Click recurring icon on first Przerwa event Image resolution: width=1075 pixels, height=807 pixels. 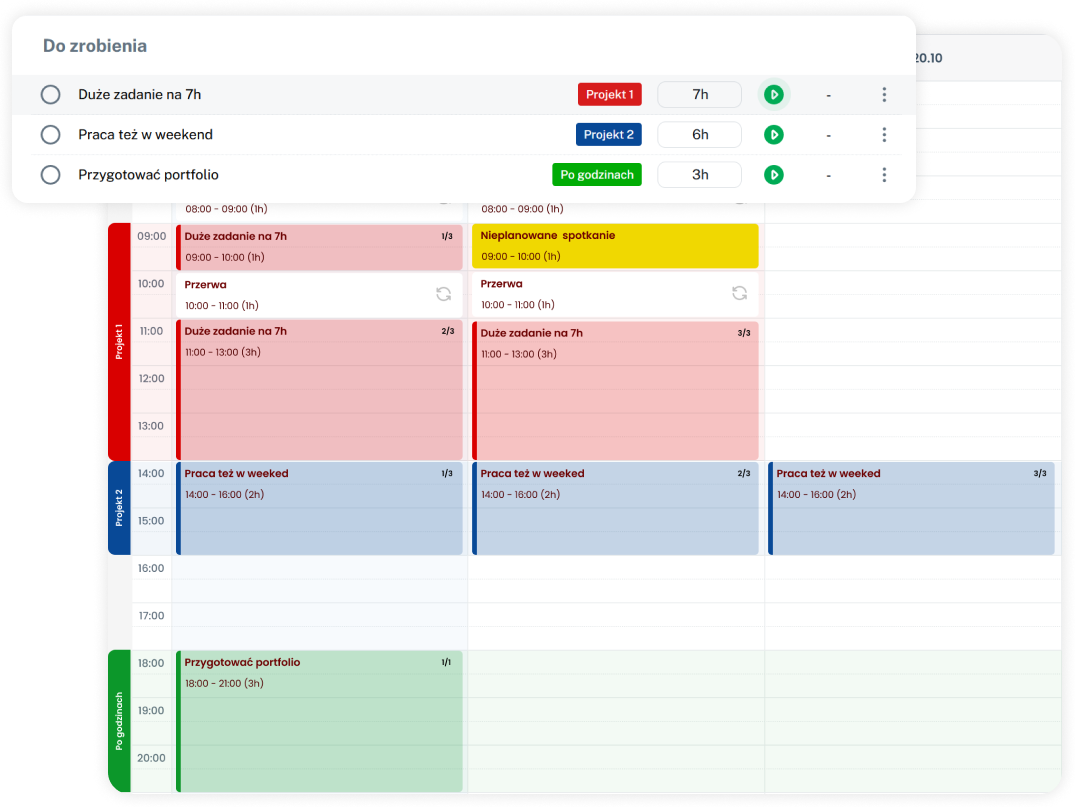443,293
